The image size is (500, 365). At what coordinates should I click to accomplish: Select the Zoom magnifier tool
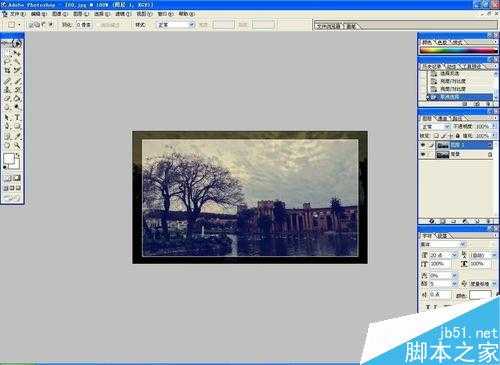click(x=17, y=145)
